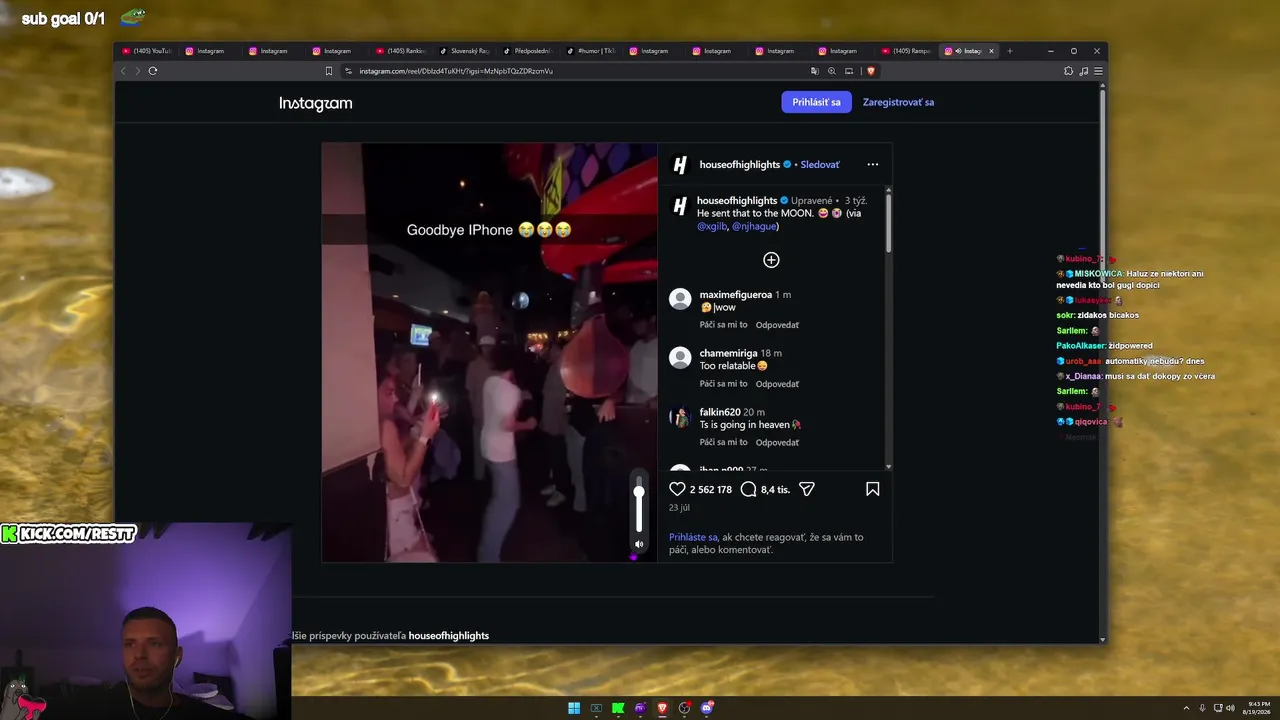Screen dimensions: 1280x720
Task: Open the clock showing 9:43 PM
Action: coord(1259,708)
